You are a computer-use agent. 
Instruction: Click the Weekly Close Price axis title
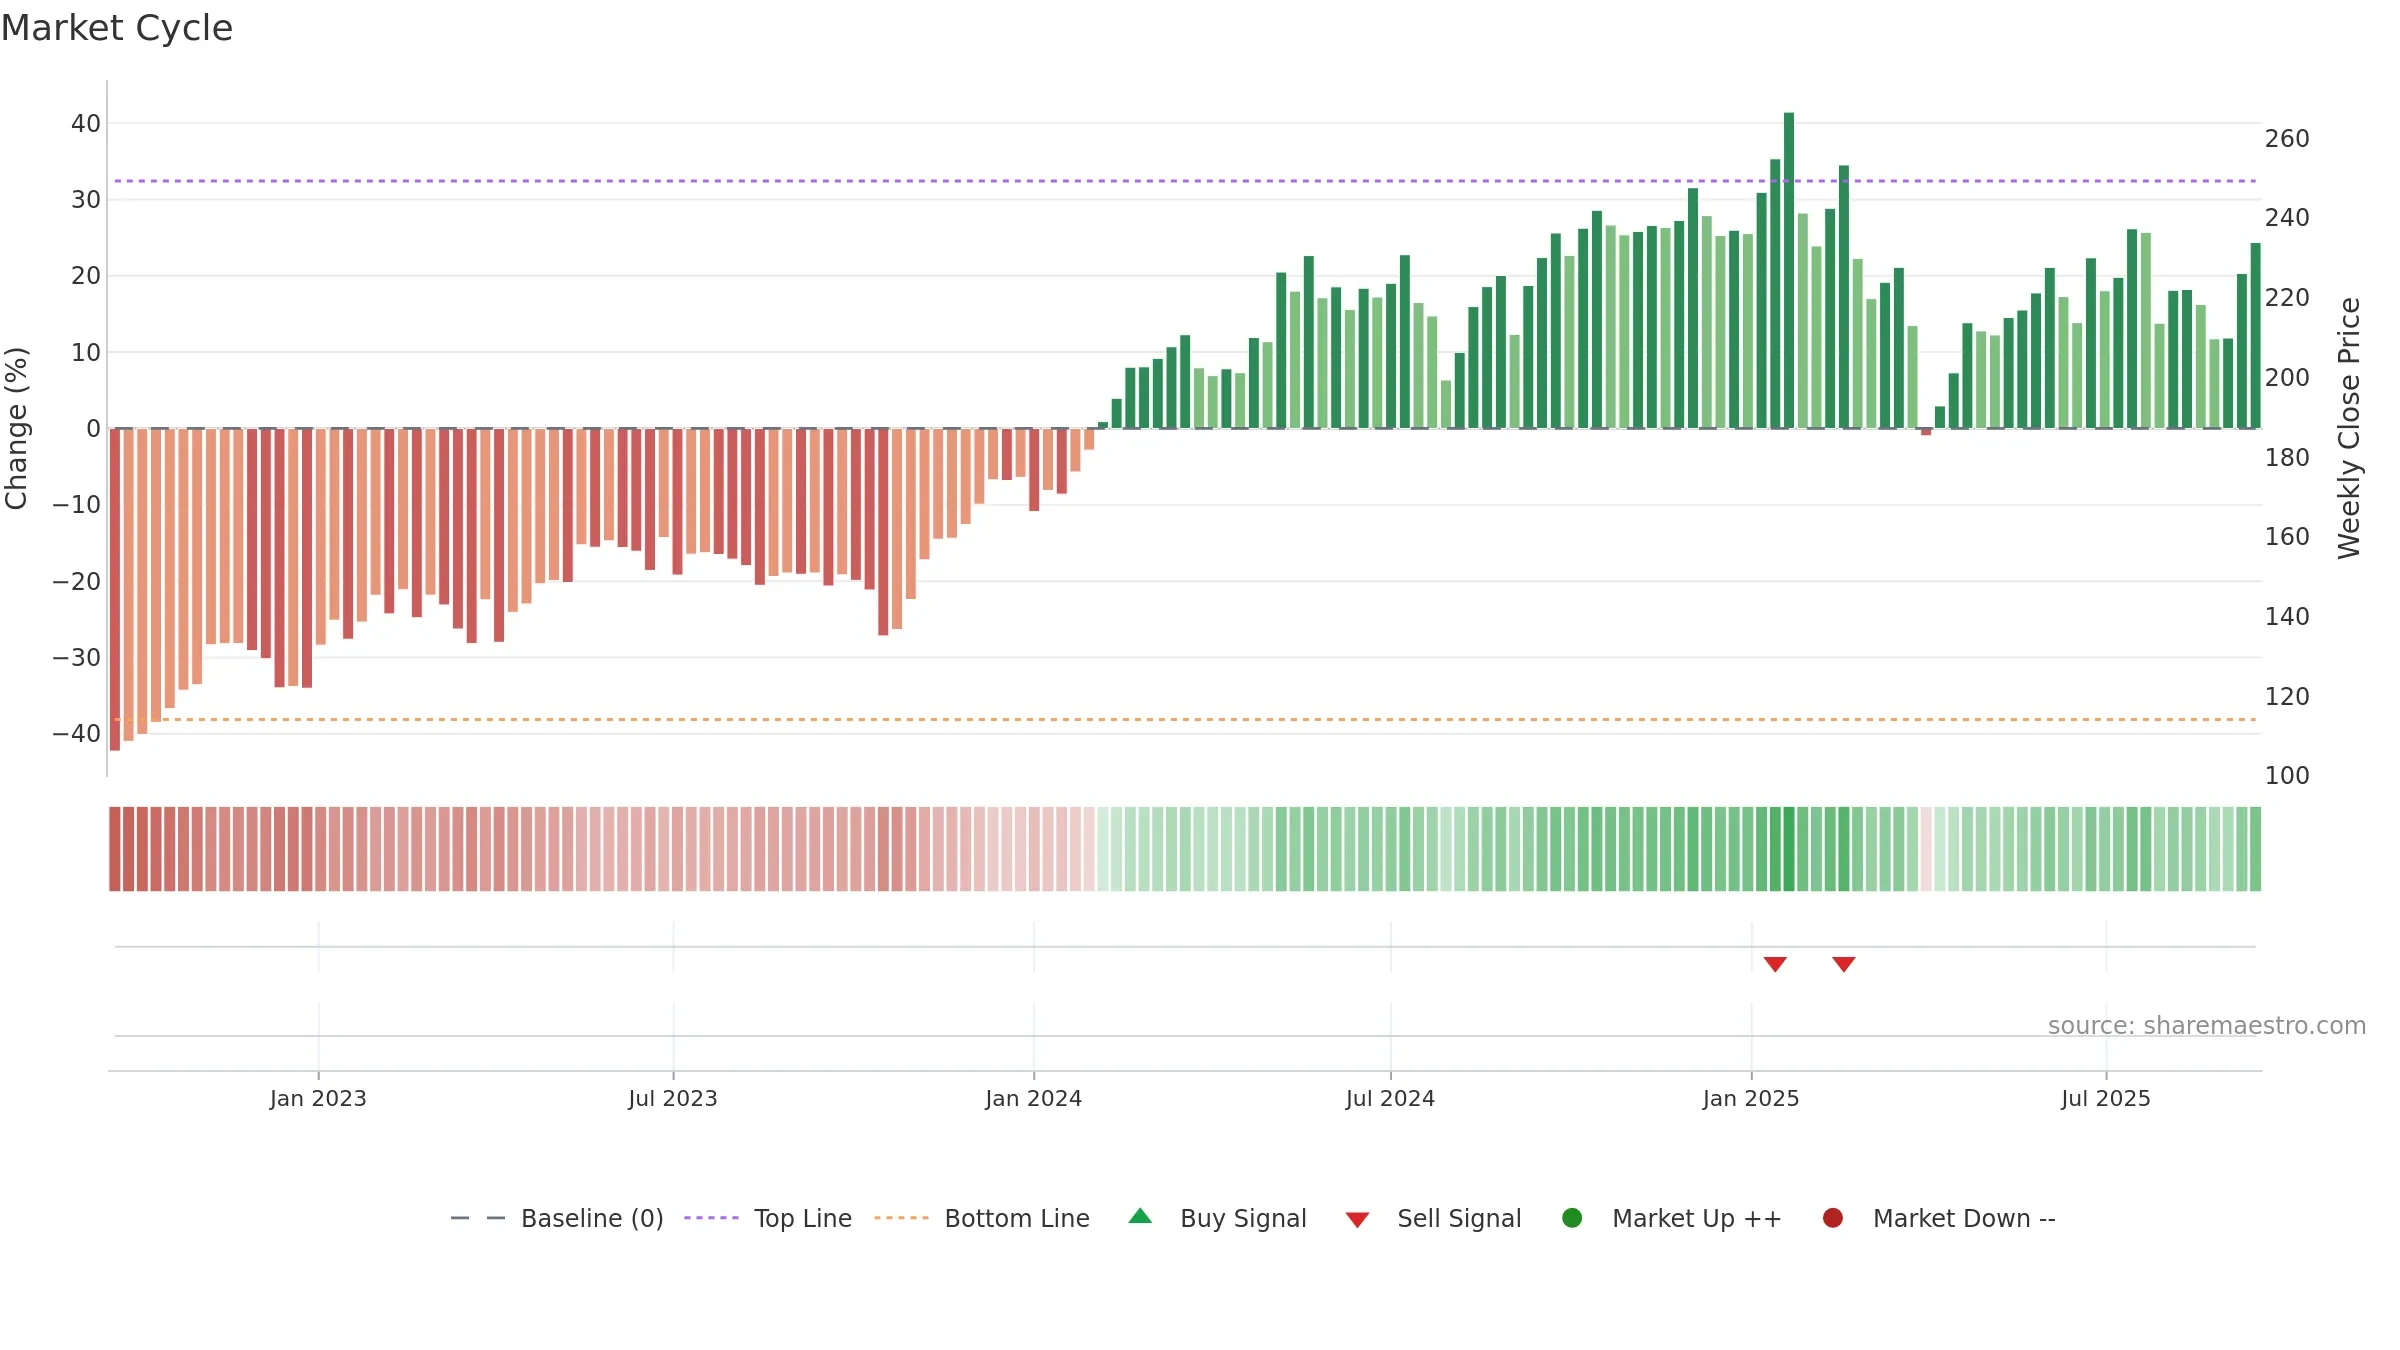click(x=2349, y=428)
